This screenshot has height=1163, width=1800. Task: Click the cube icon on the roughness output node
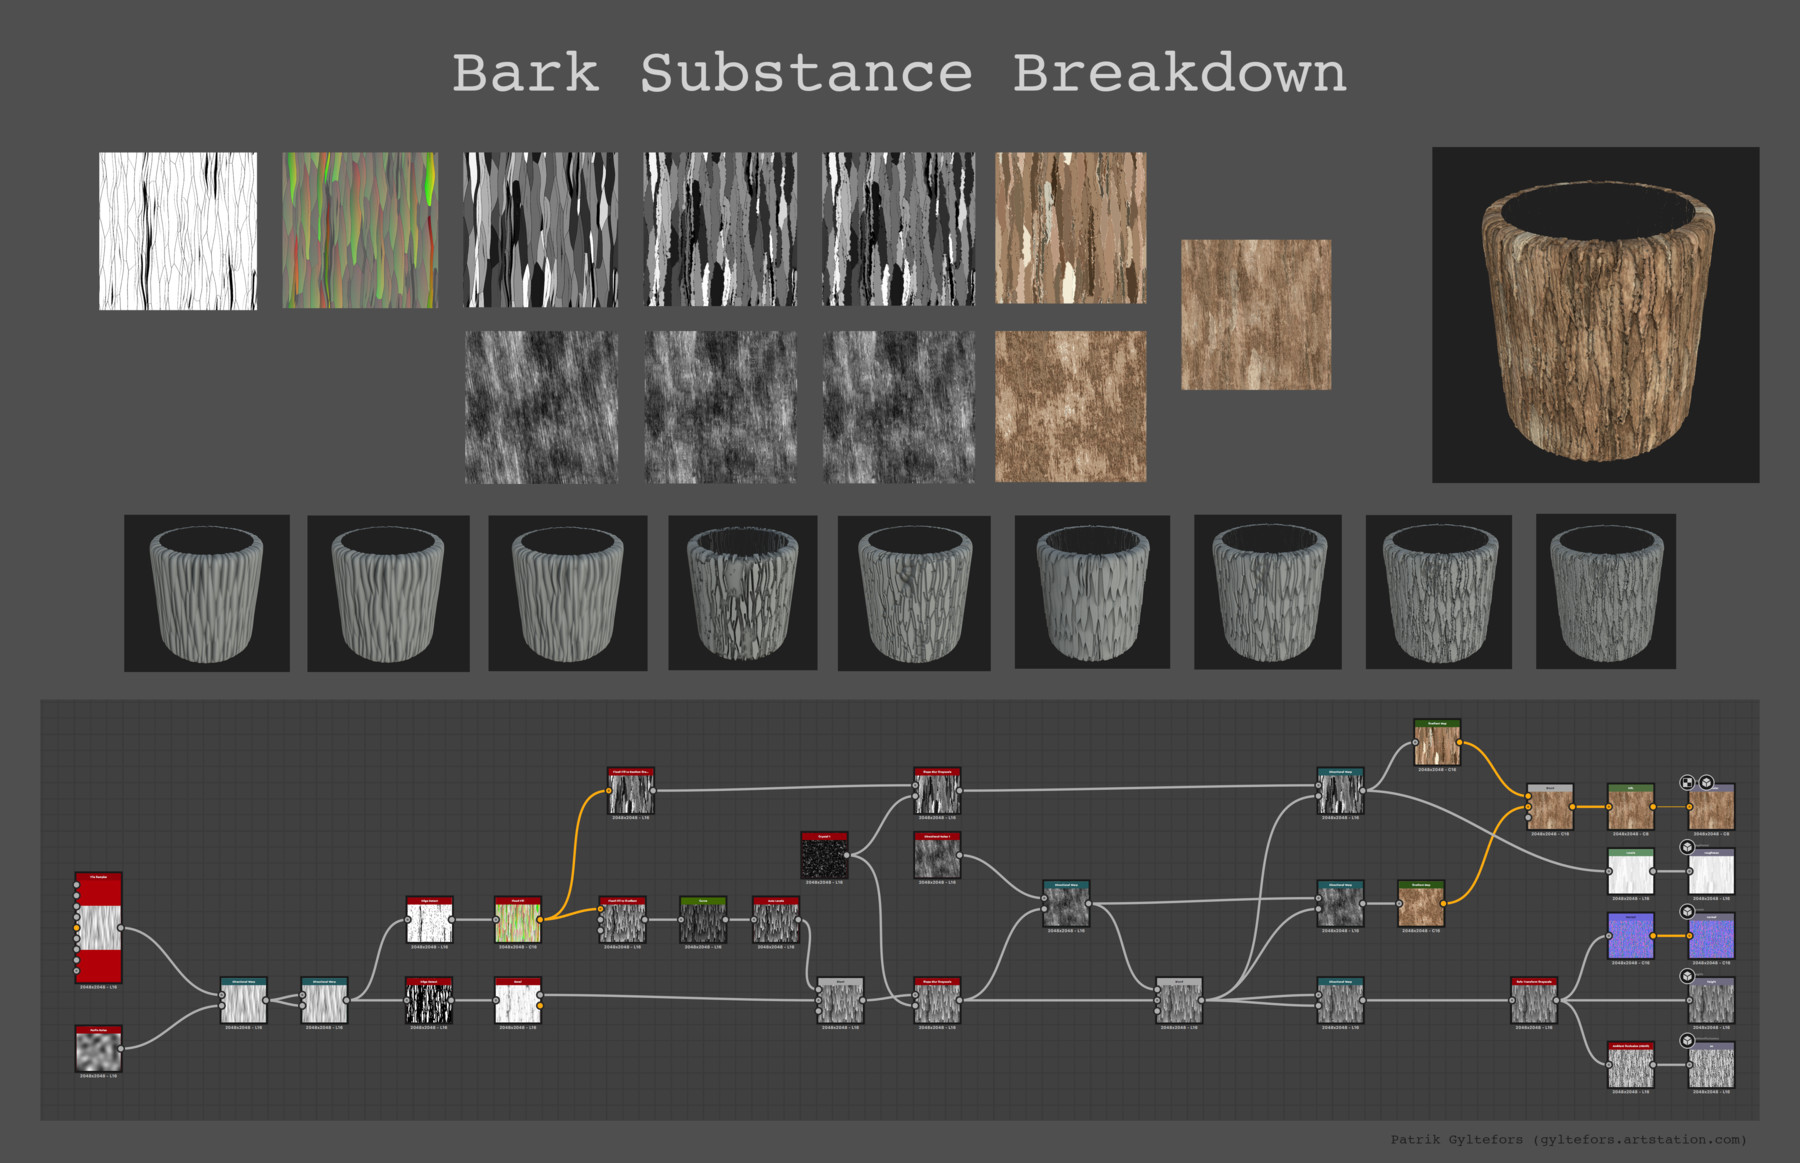click(x=1687, y=847)
